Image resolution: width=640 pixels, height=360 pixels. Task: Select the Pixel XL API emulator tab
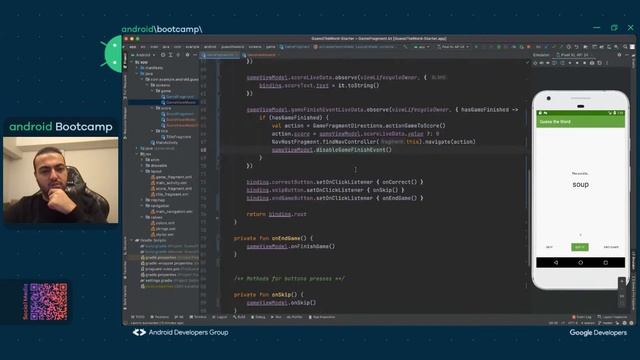573,55
